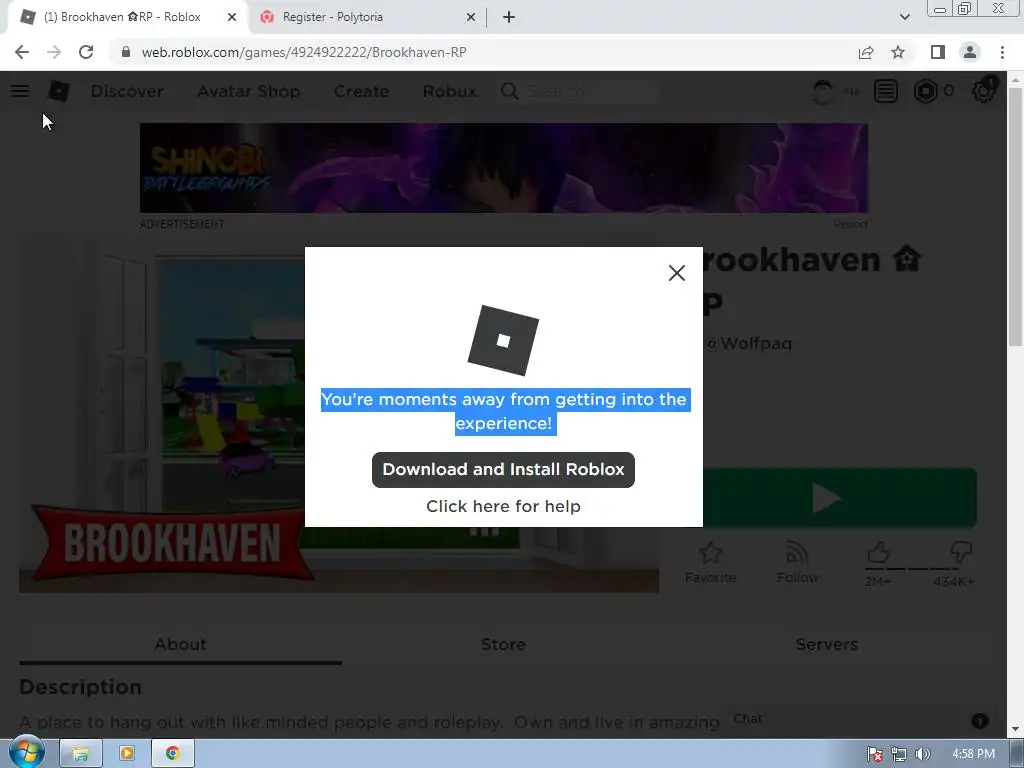Screen dimensions: 1024x768
Task: Open the settings gear icon
Action: (x=984, y=91)
